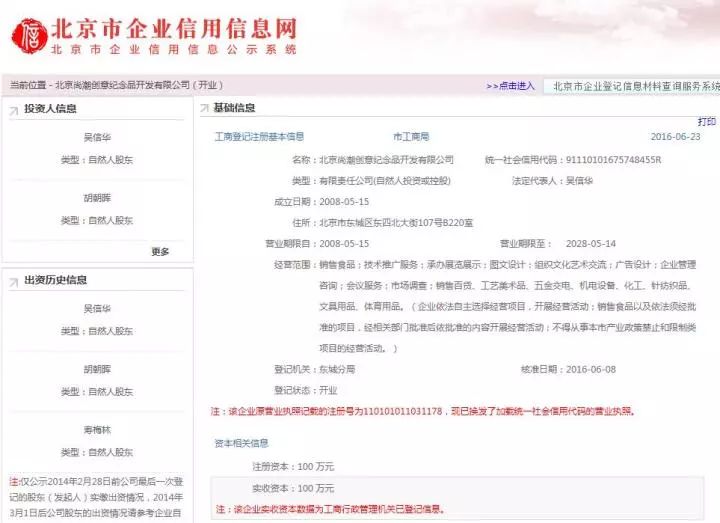Click 注册资本 100 万元 value
Viewport: 720px width, 523px height.
pos(316,467)
